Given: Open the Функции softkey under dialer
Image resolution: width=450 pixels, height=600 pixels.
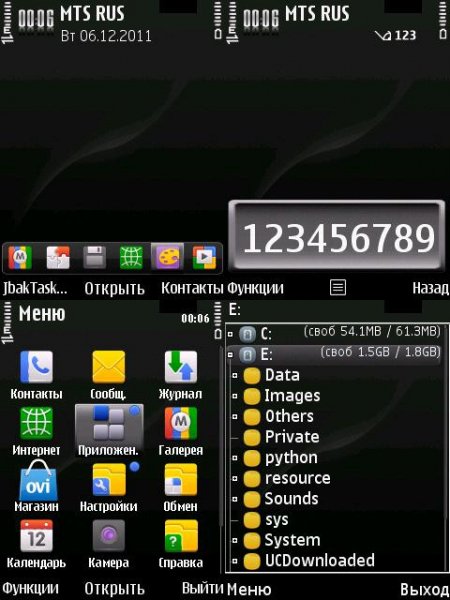Looking at the screenshot, I should (x=255, y=288).
